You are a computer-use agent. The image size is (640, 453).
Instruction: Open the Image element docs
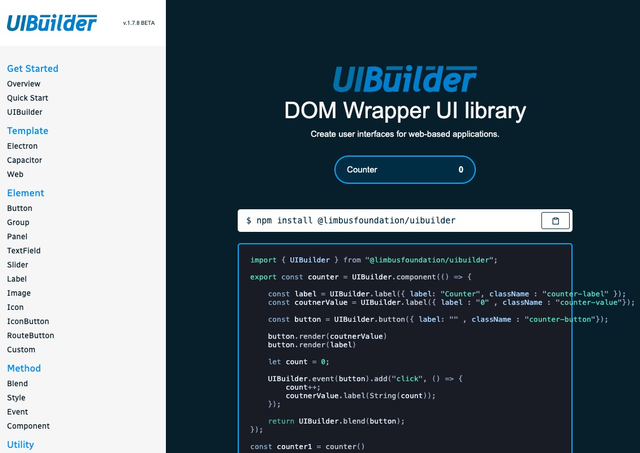click(x=19, y=293)
